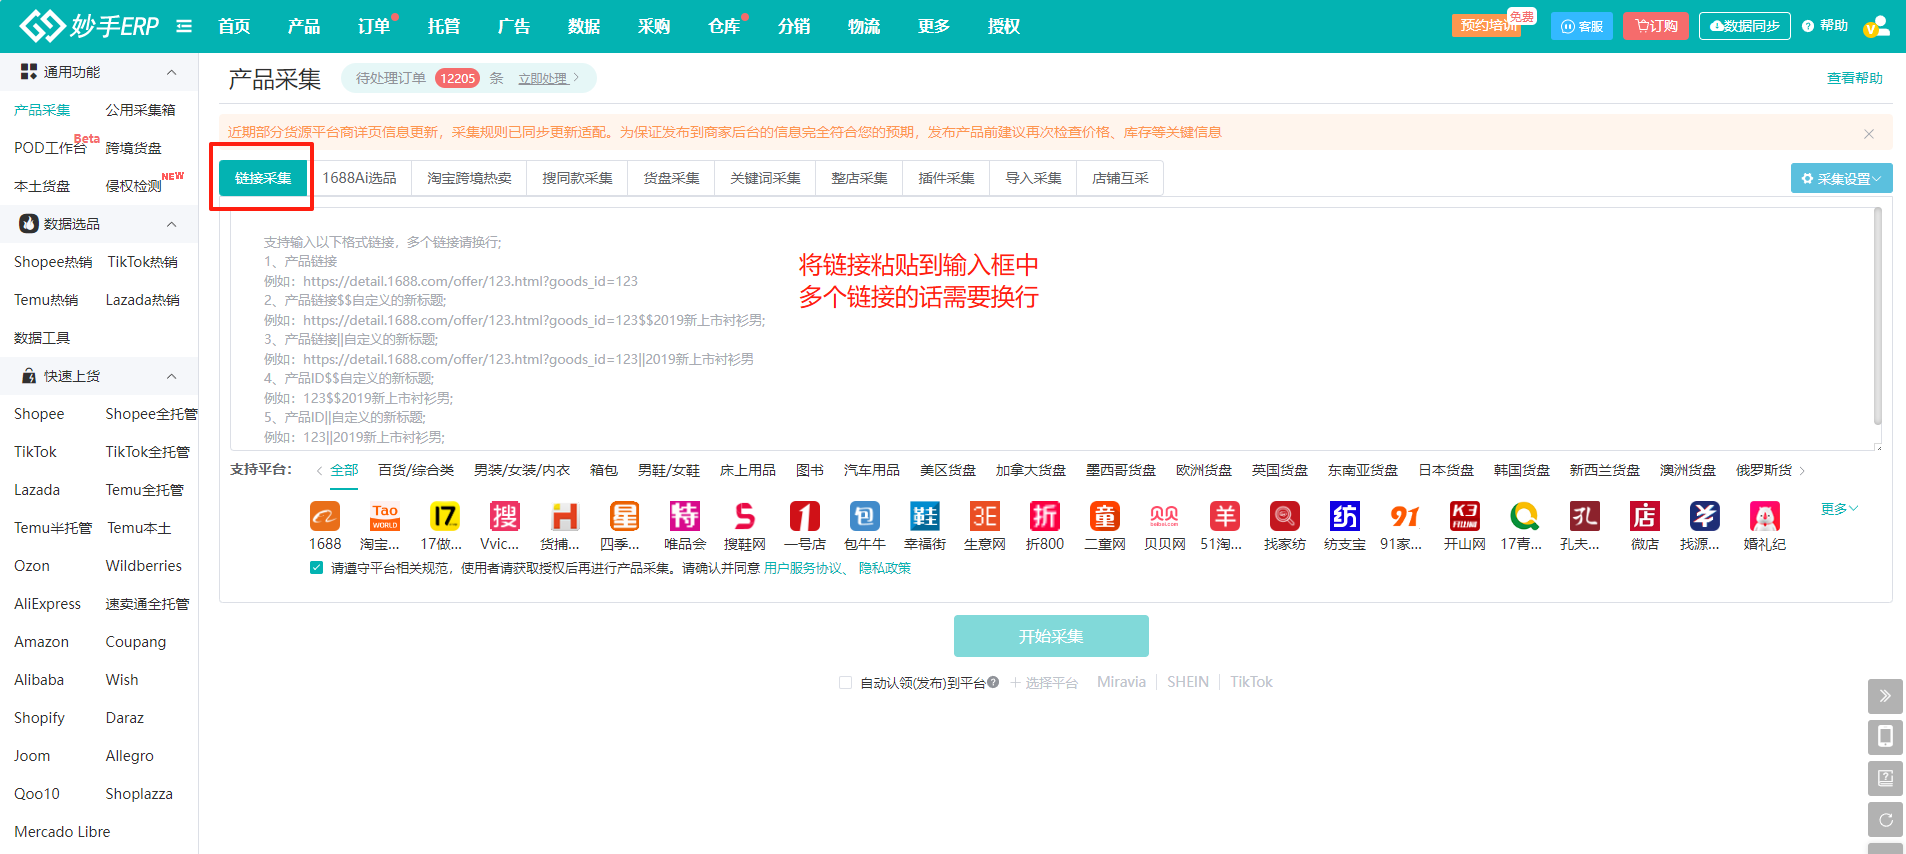The width and height of the screenshot is (1906, 854).
Task: Click the 预约培训 button
Action: (1485, 26)
